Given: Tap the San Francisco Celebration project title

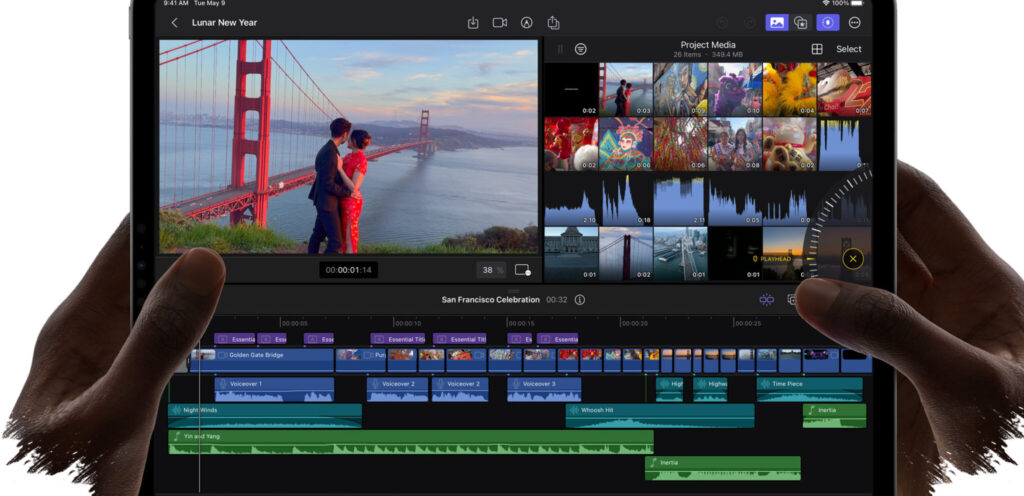Looking at the screenshot, I should click(490, 300).
